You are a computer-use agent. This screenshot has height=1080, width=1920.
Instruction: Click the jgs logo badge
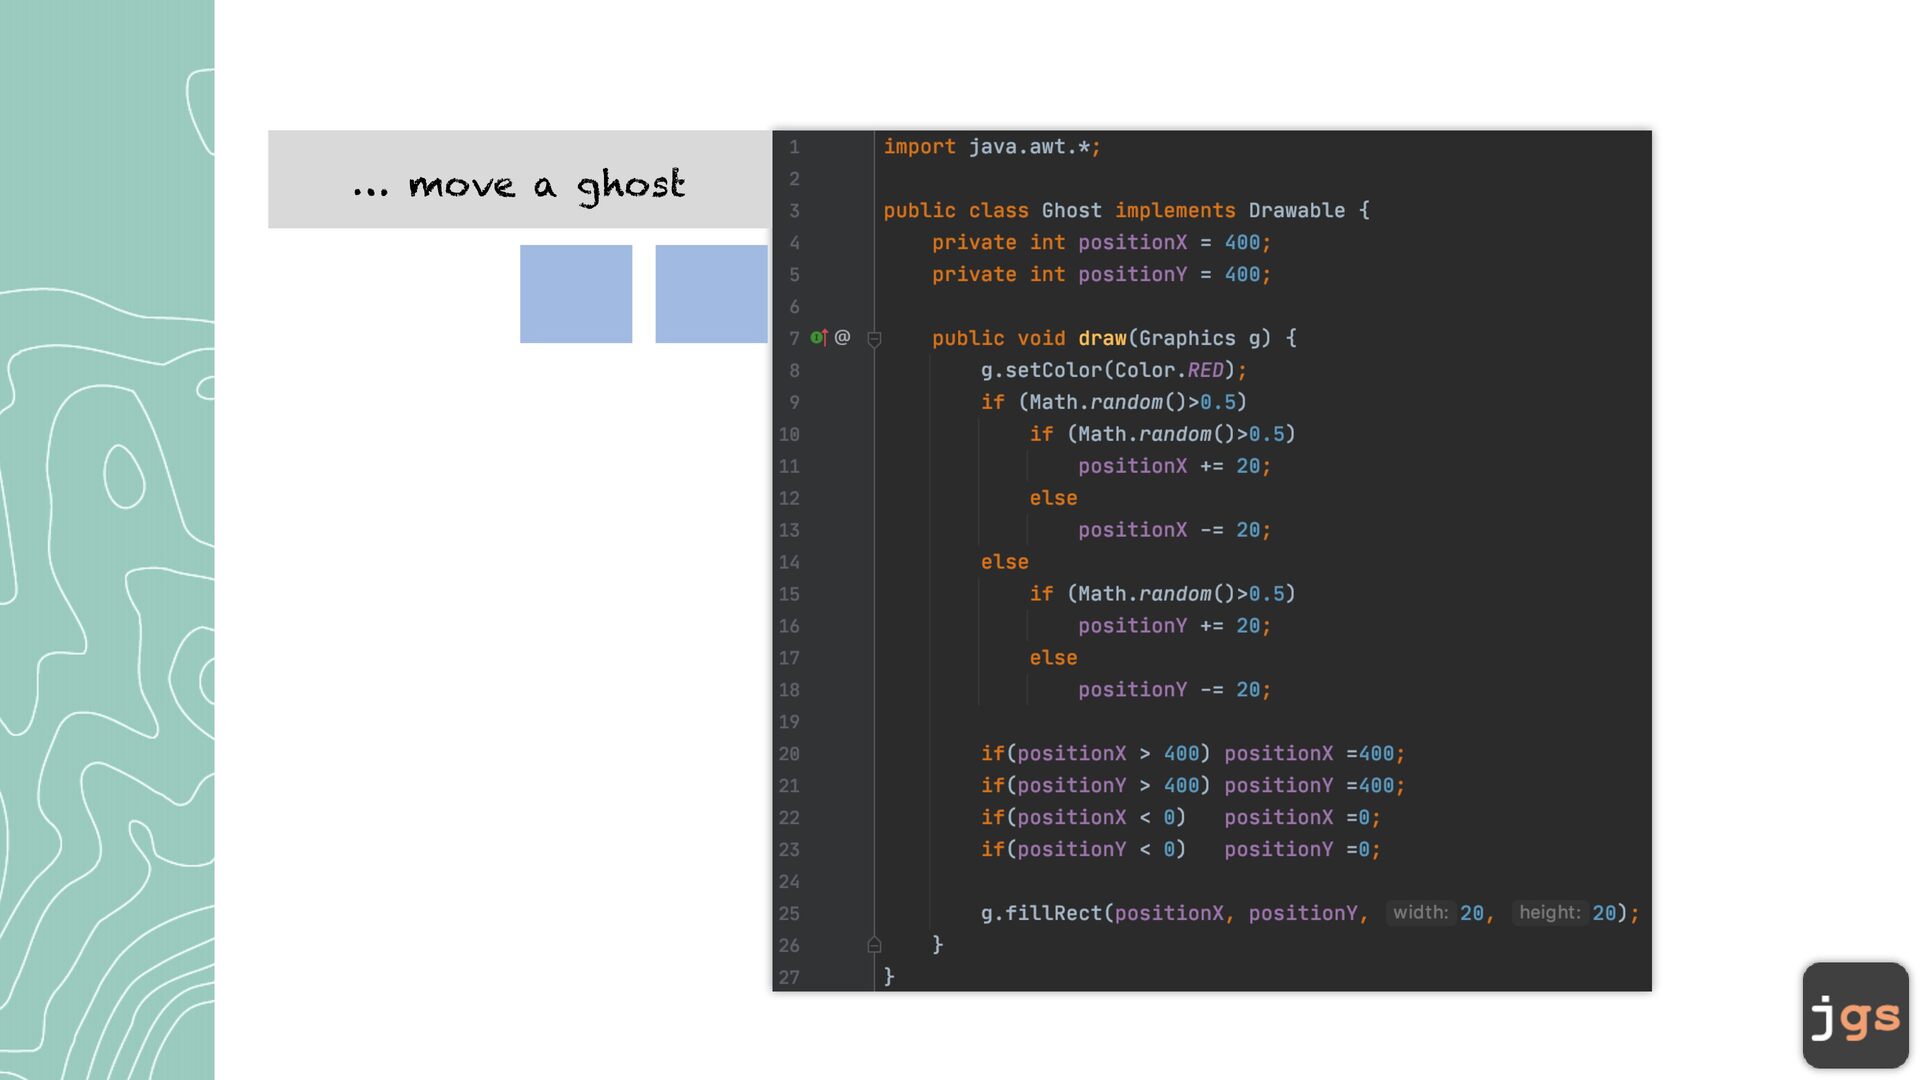coord(1855,1015)
